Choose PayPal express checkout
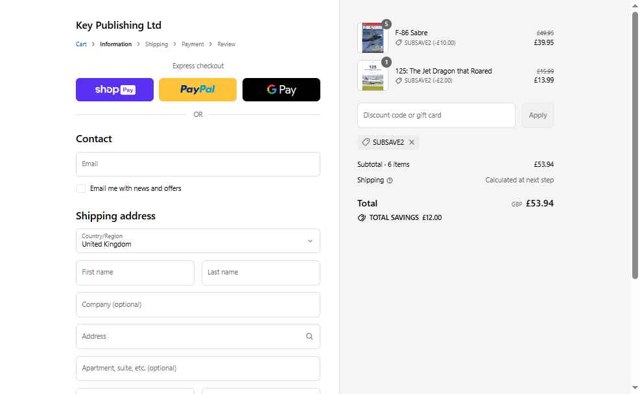Image resolution: width=640 pixels, height=394 pixels. pyautogui.click(x=198, y=89)
